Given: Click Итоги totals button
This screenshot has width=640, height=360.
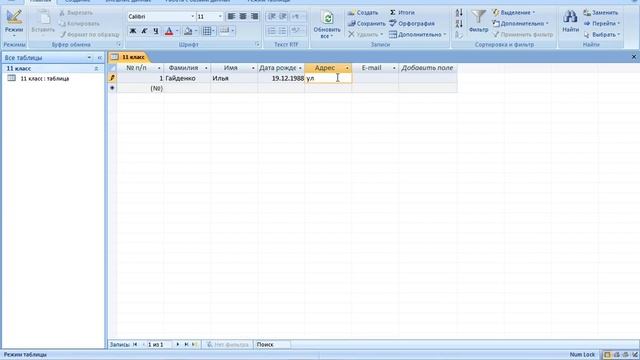Looking at the screenshot, I should (x=402, y=13).
